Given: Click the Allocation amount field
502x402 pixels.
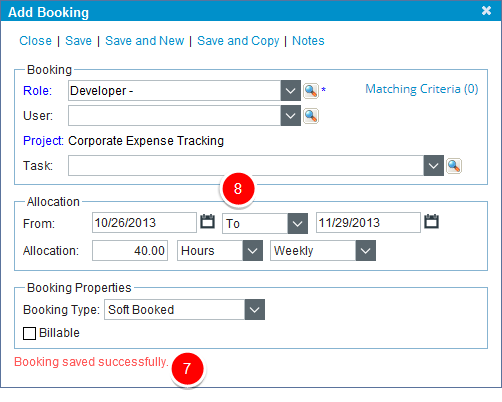Looking at the screenshot, I should [130, 250].
